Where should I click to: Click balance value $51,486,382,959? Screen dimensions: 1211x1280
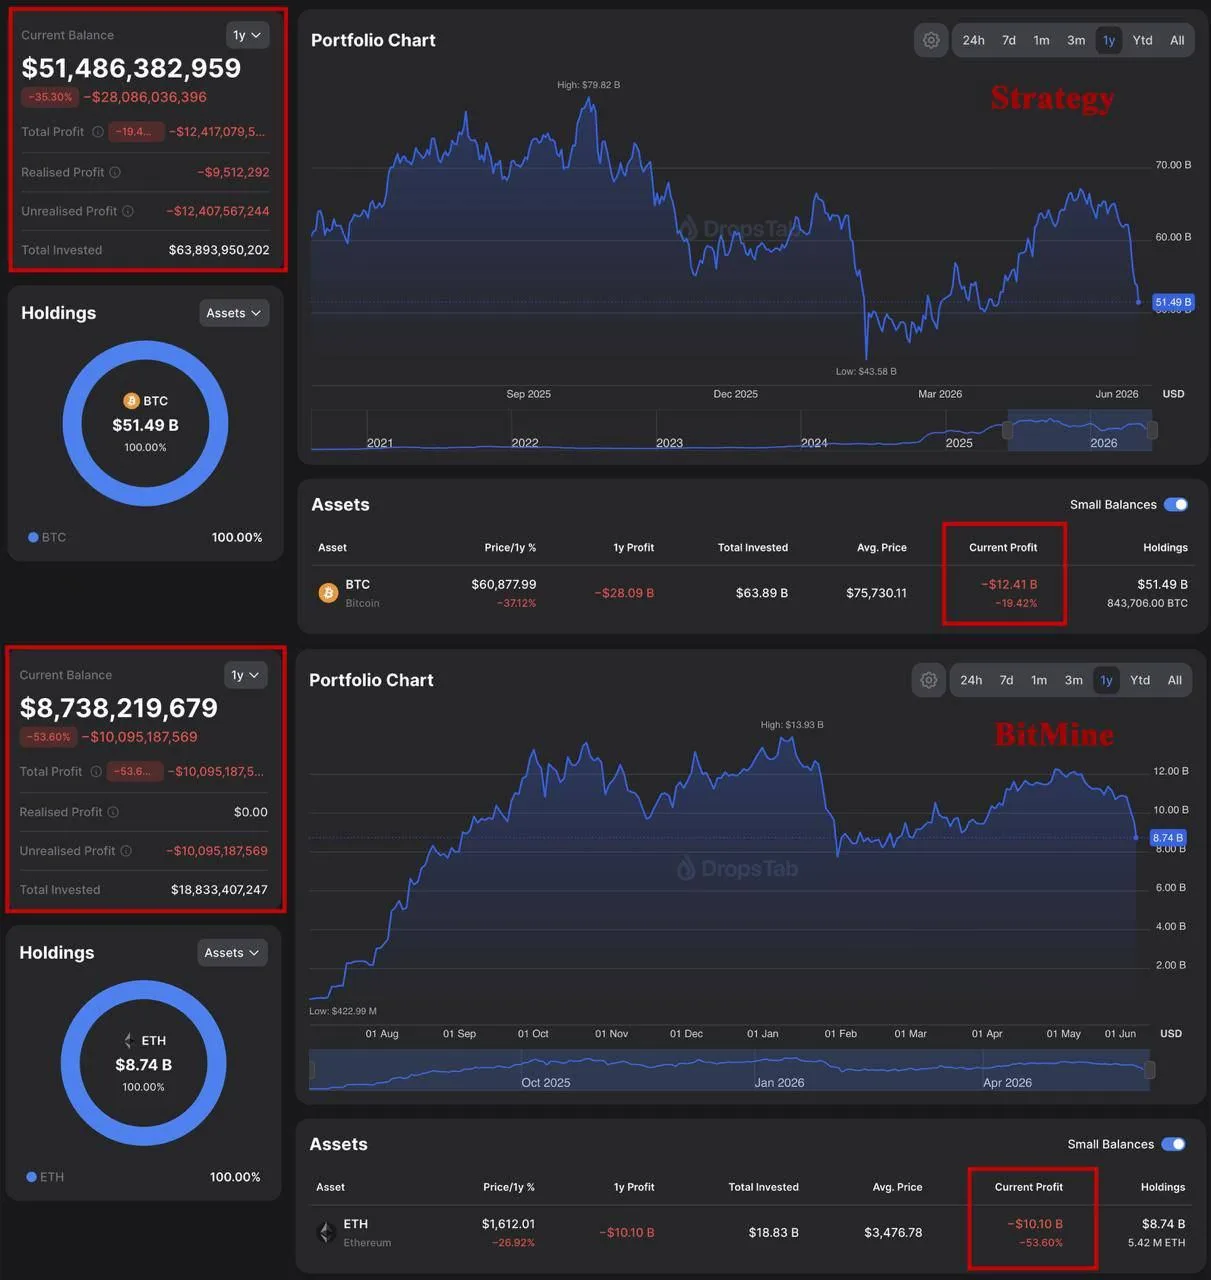tap(131, 68)
